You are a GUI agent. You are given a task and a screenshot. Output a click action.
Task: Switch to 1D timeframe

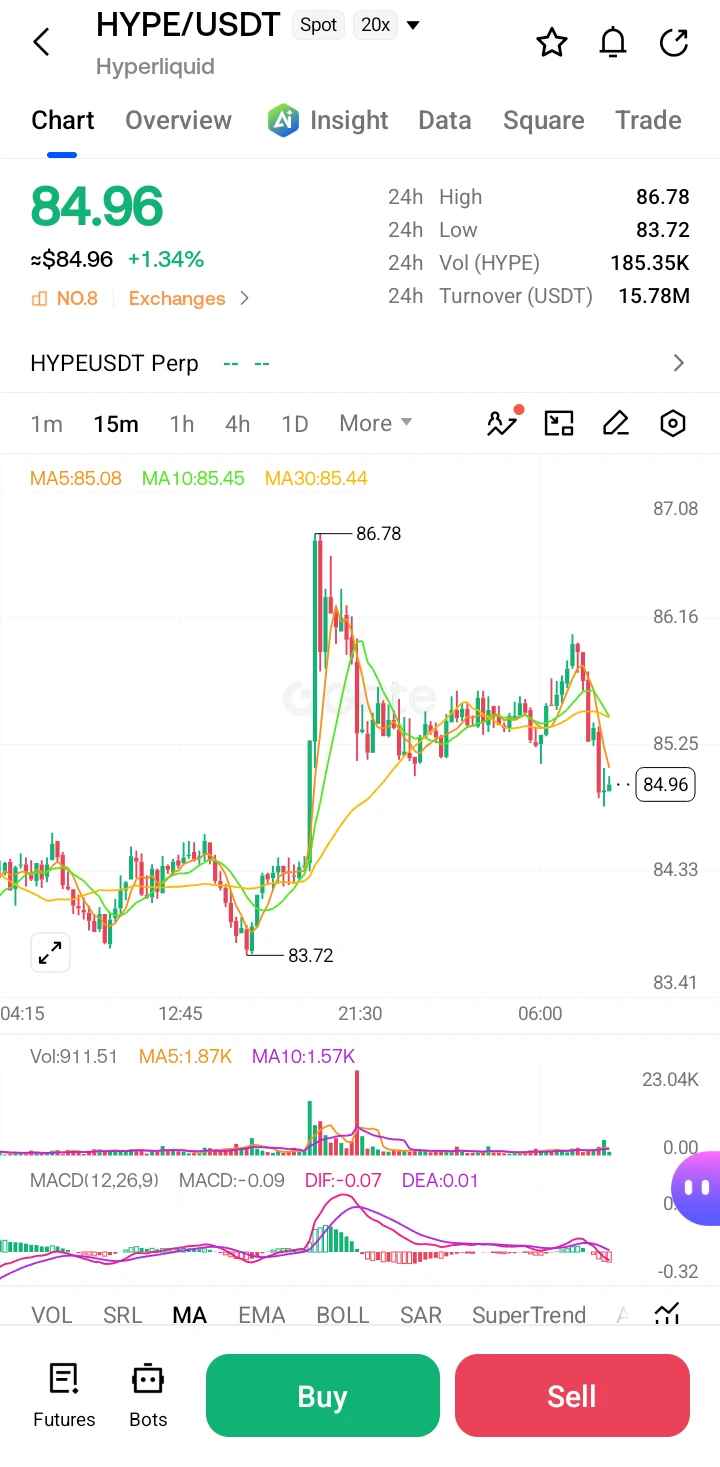pyautogui.click(x=295, y=423)
